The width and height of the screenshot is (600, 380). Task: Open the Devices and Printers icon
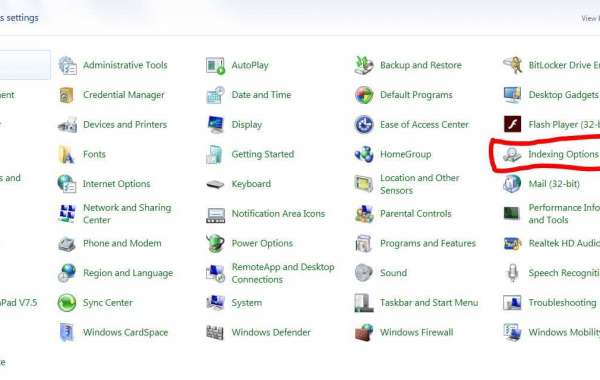pyautogui.click(x=68, y=125)
